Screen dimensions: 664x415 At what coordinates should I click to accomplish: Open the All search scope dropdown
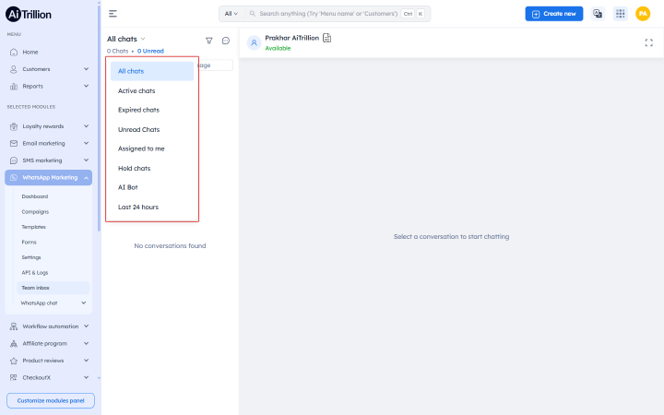click(x=231, y=14)
